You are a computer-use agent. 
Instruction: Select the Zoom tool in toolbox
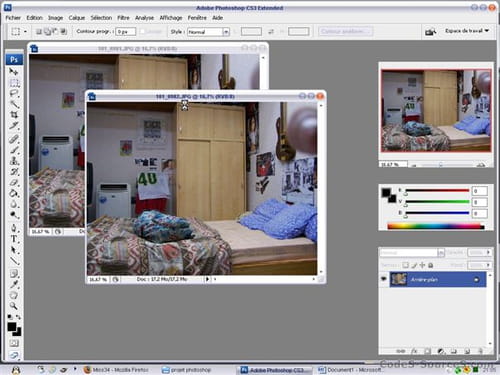14,305
